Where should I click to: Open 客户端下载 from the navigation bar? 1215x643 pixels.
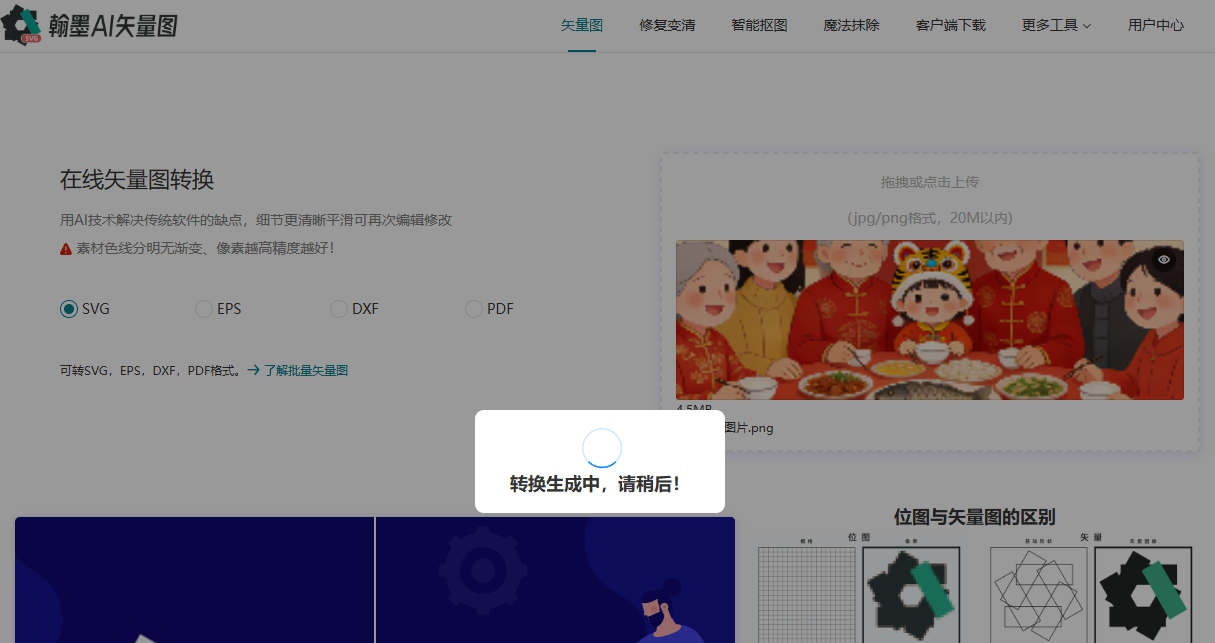coord(951,25)
